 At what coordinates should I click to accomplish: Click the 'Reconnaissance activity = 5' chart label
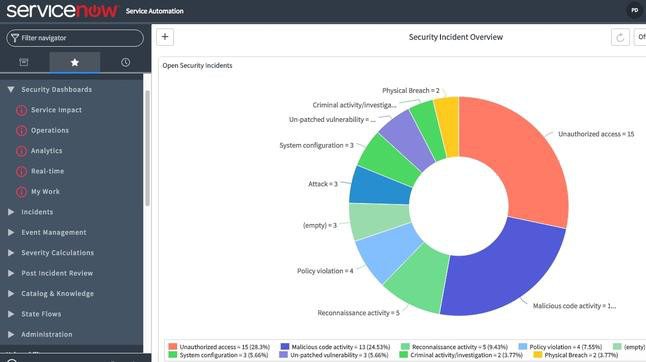point(358,313)
